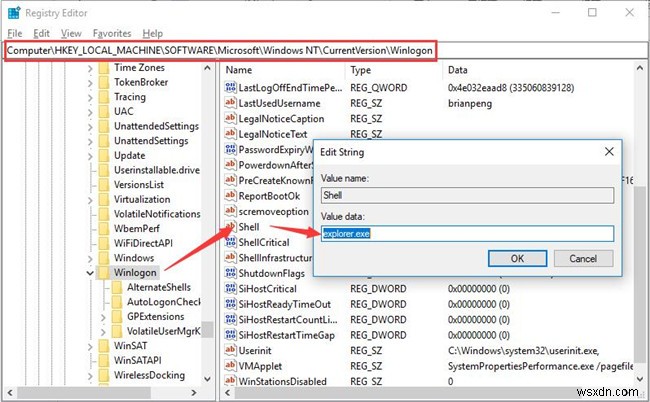The image size is (650, 402).
Task: Select the UnattendSettings key
Action: 151,141
